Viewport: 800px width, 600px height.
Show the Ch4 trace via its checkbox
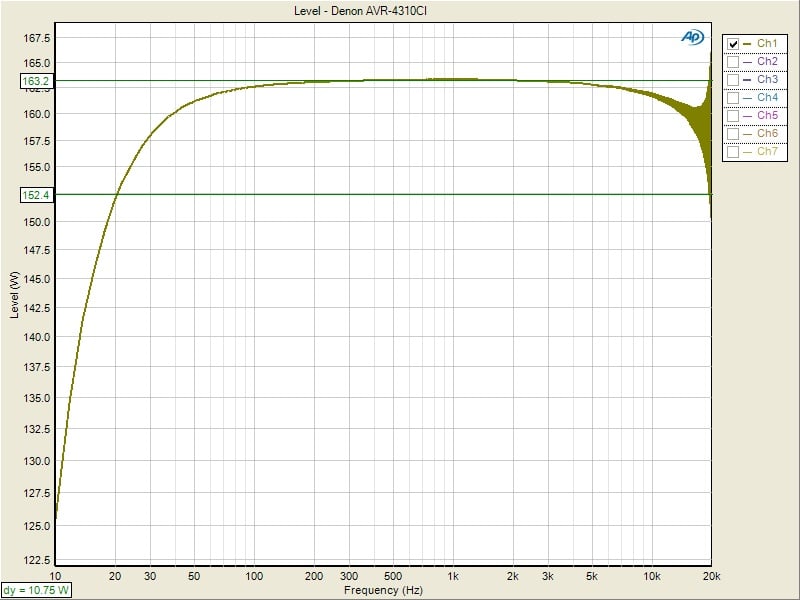click(x=734, y=98)
